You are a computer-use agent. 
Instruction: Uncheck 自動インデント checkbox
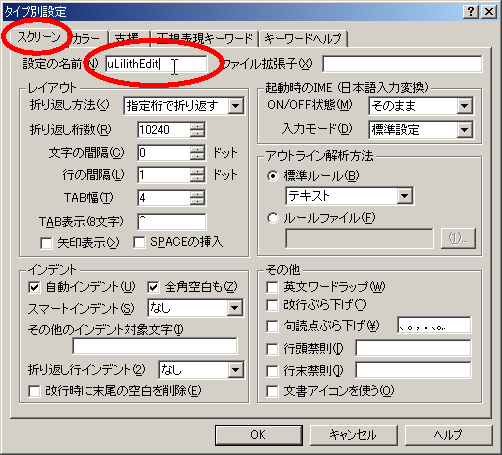34,287
